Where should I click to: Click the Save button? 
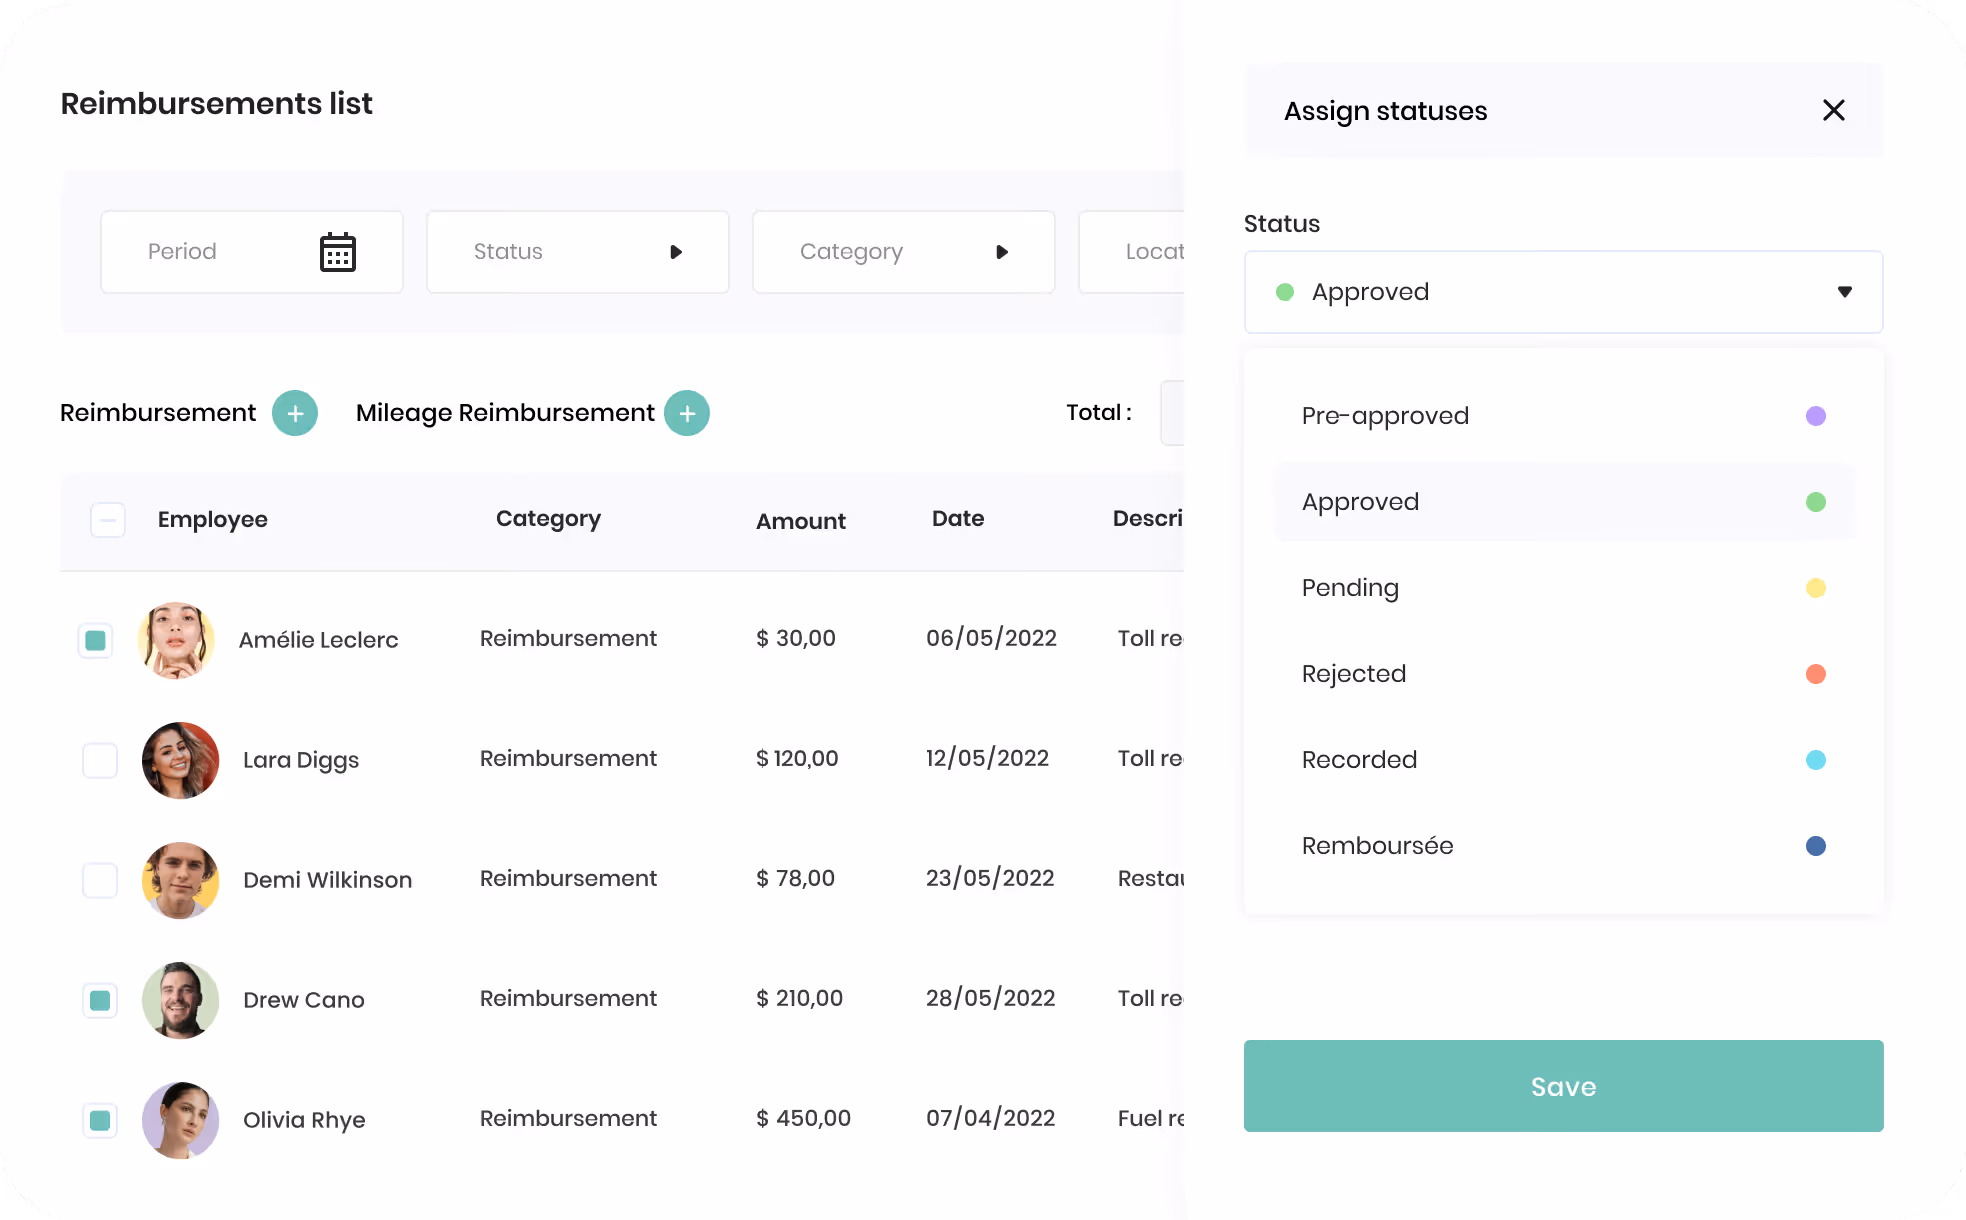1564,1086
